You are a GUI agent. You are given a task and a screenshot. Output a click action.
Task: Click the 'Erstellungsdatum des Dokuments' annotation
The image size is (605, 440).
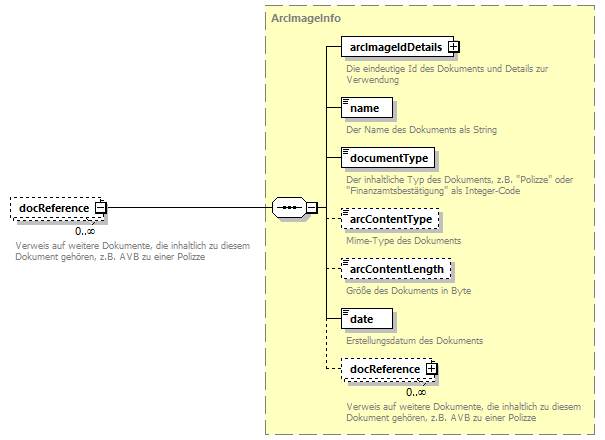[414, 341]
